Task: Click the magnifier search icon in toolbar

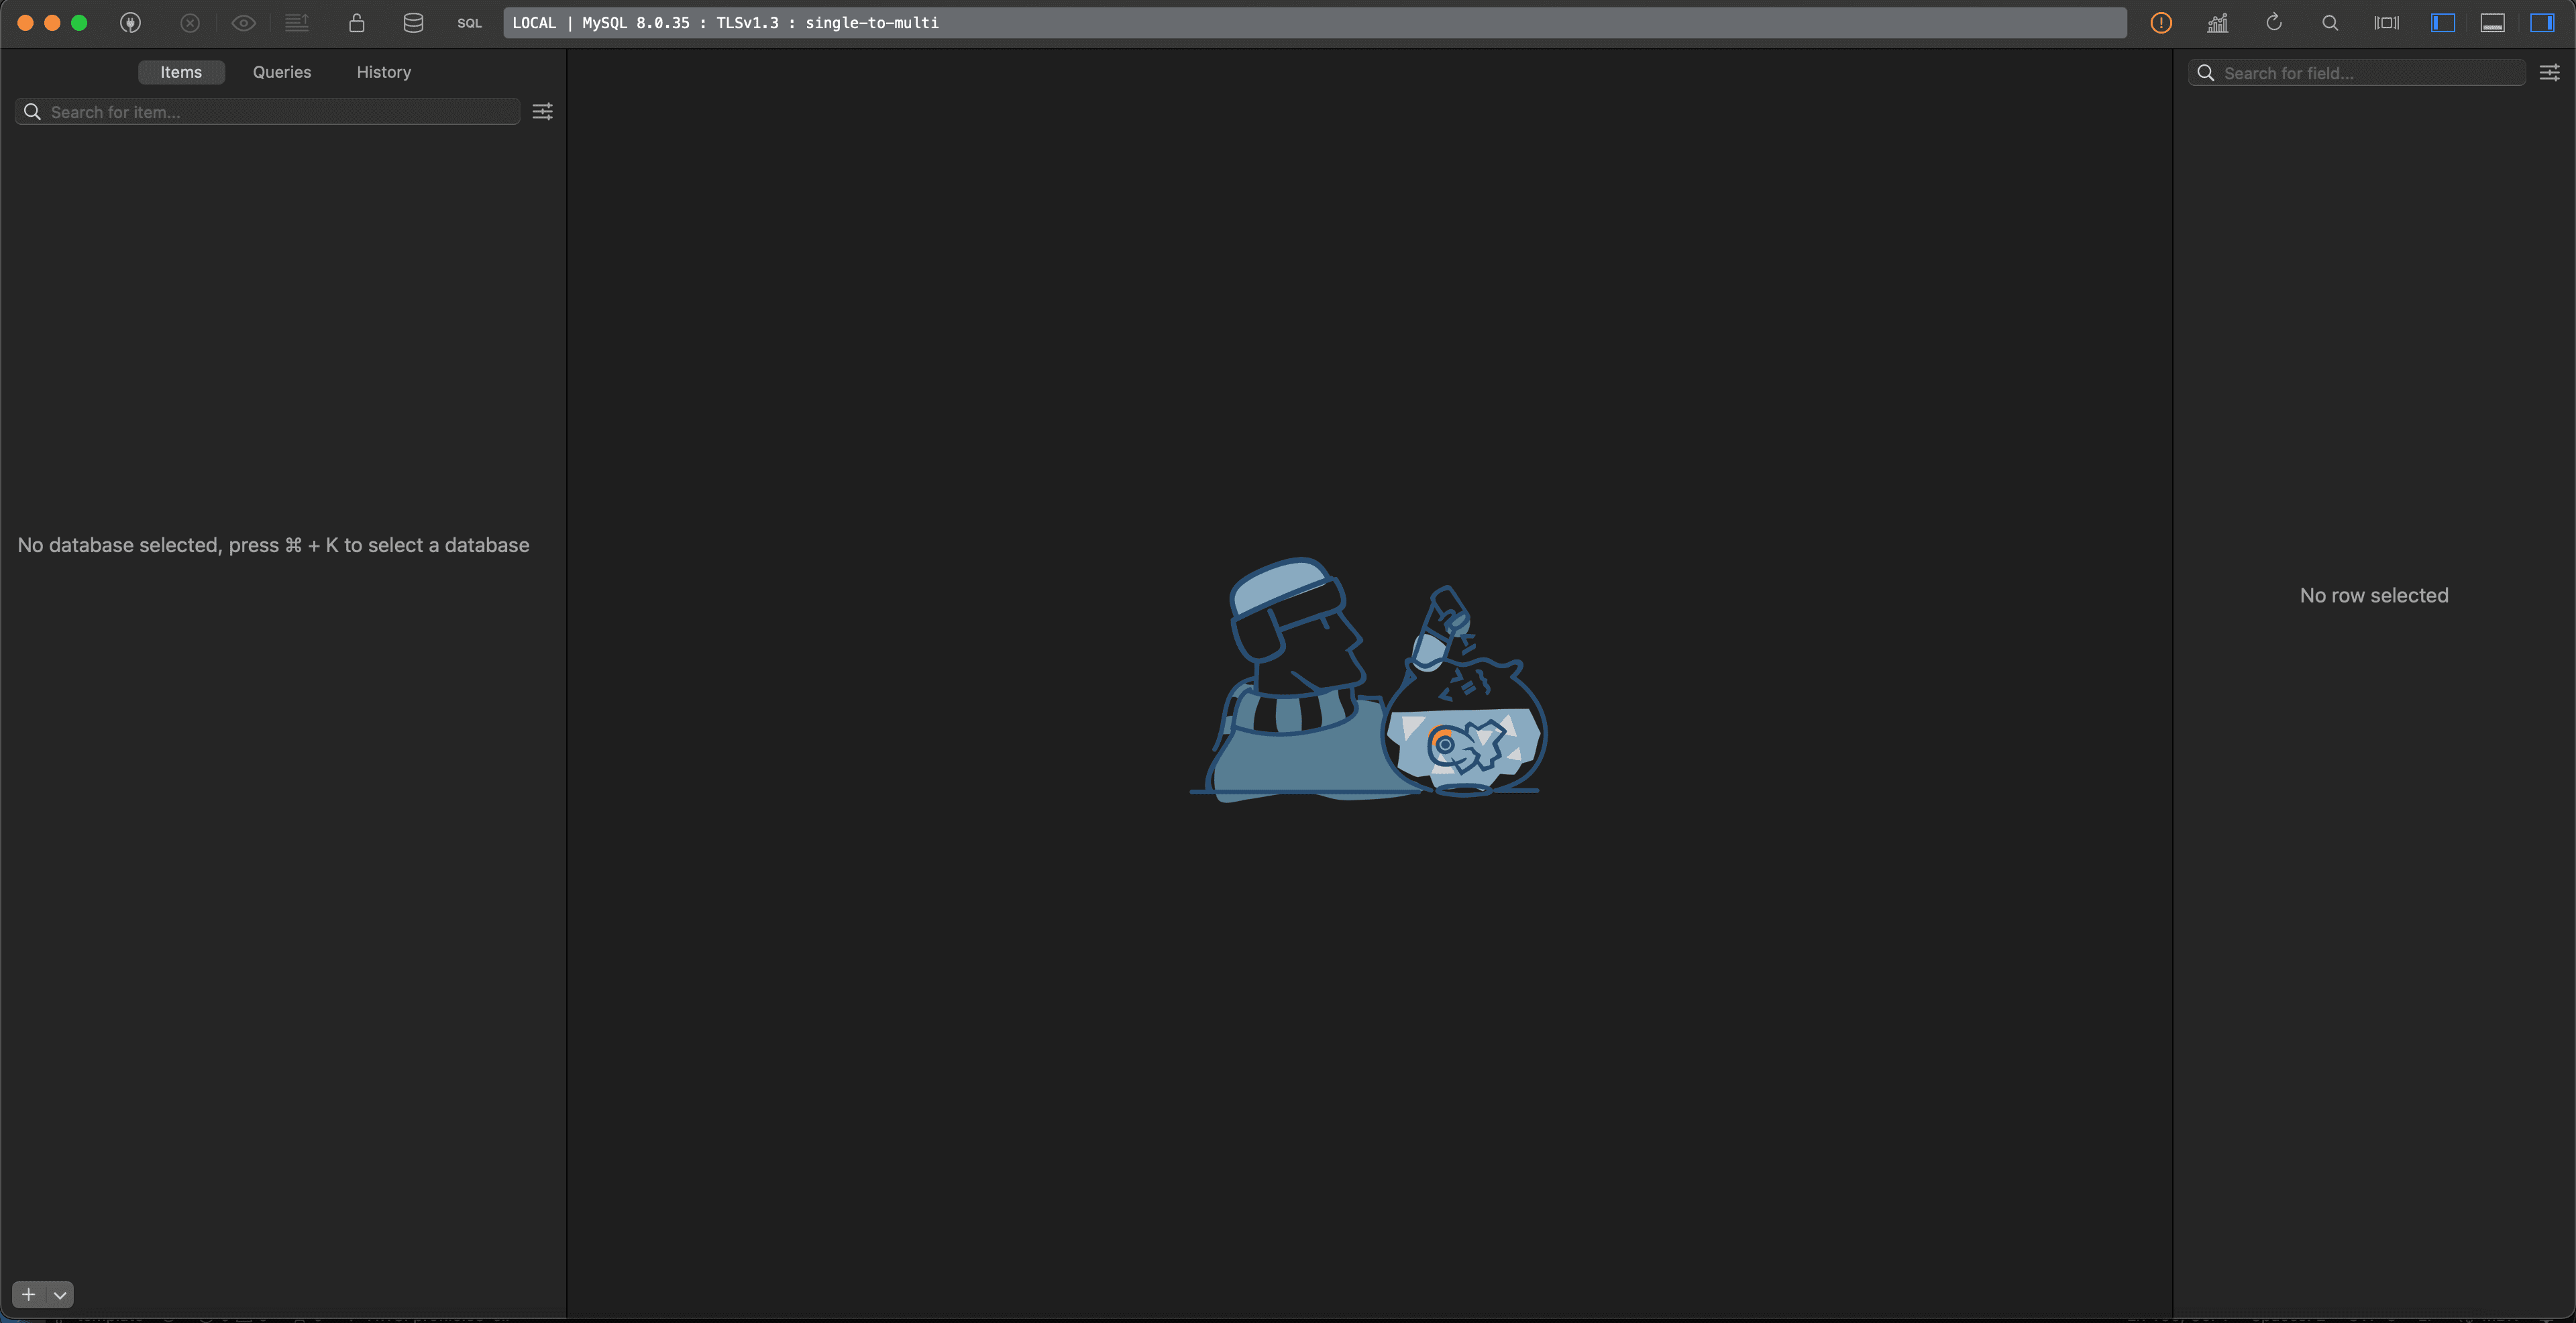Action: point(2330,22)
